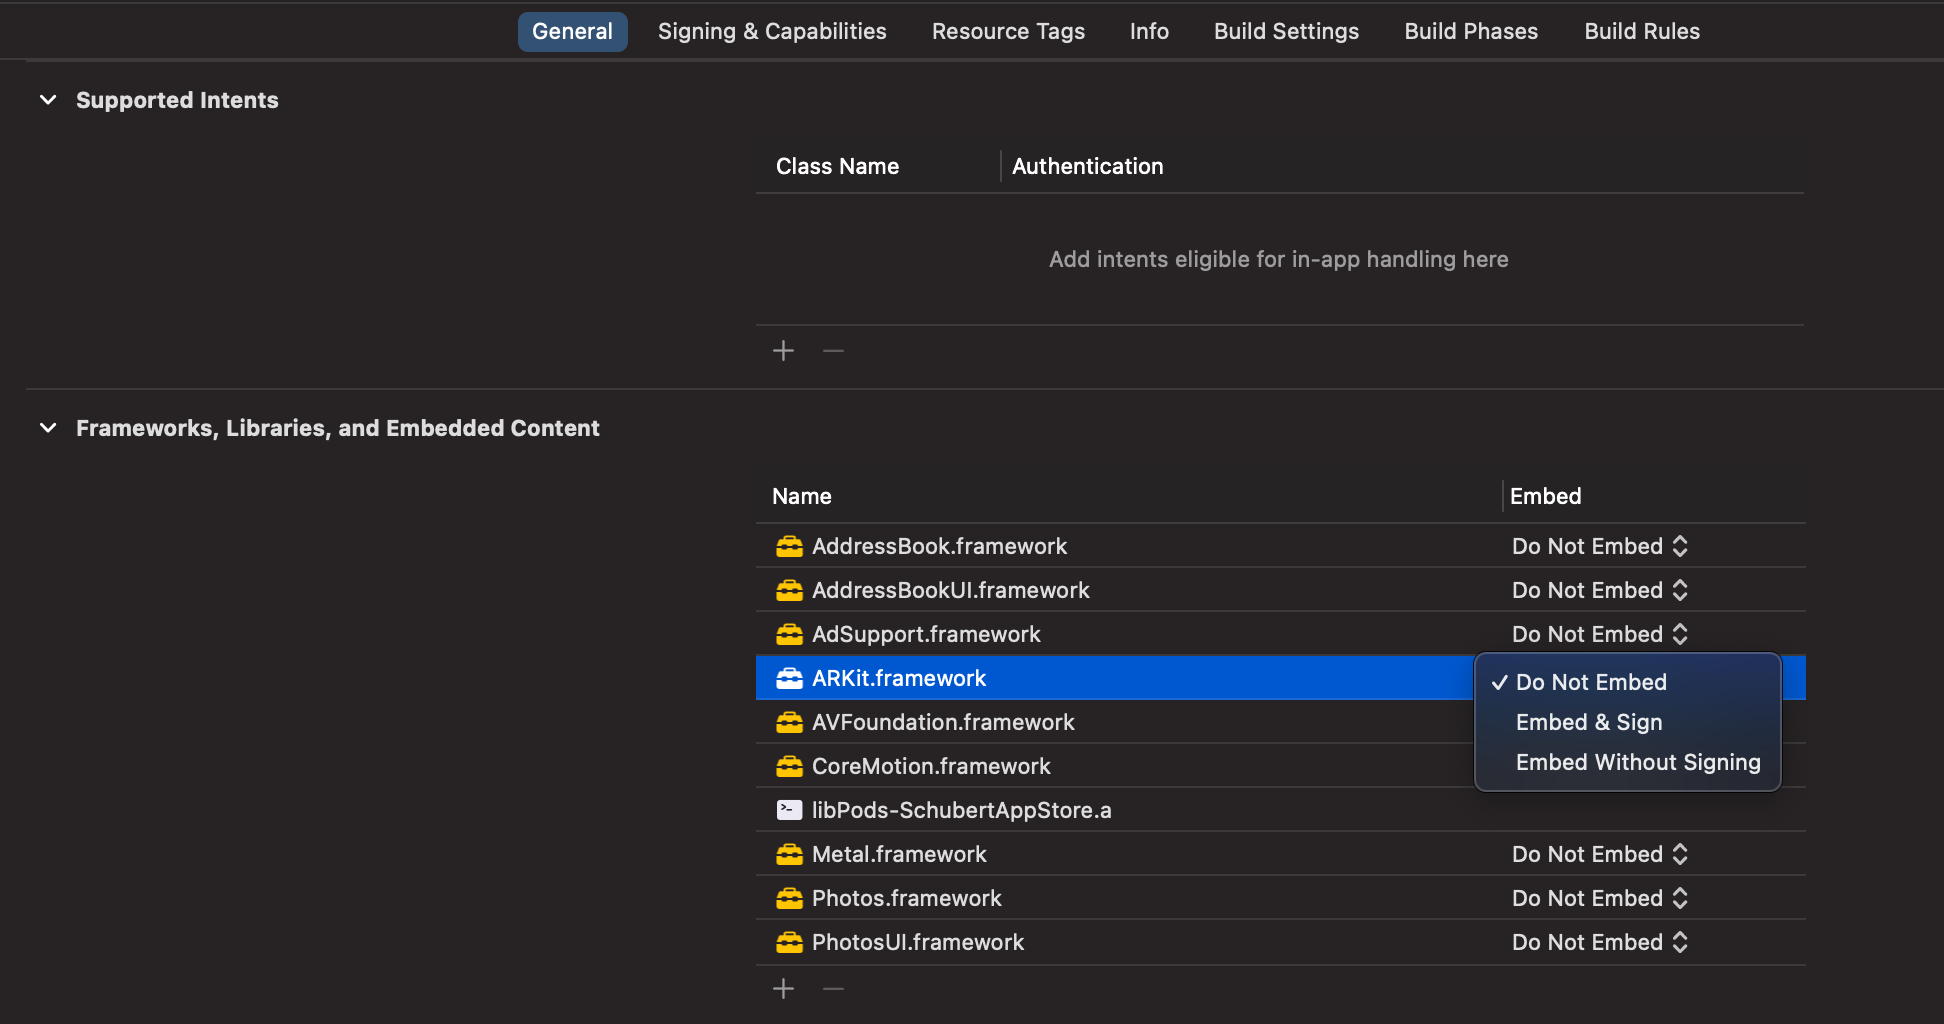Collapse the Supported Intents section

point(48,100)
